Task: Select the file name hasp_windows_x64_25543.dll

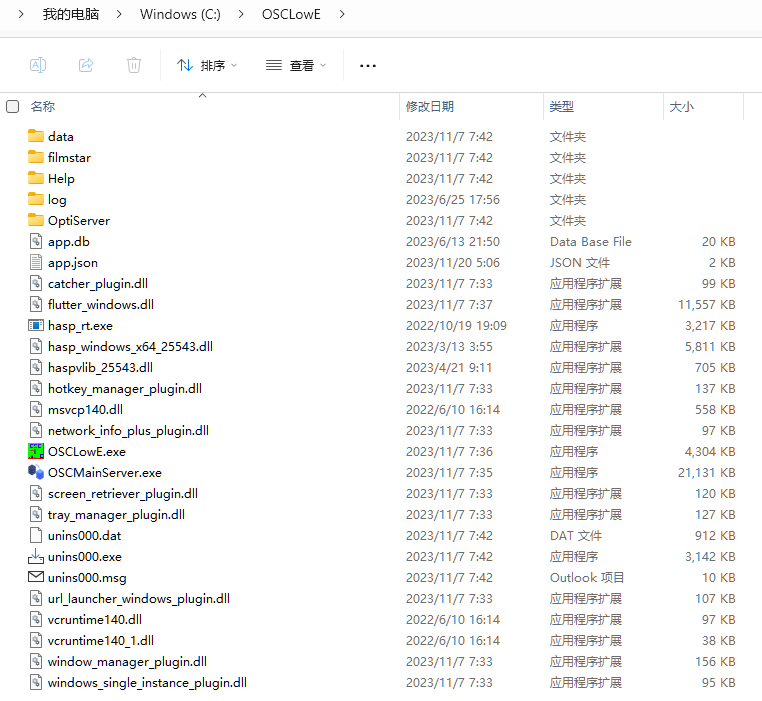Action: 130,347
